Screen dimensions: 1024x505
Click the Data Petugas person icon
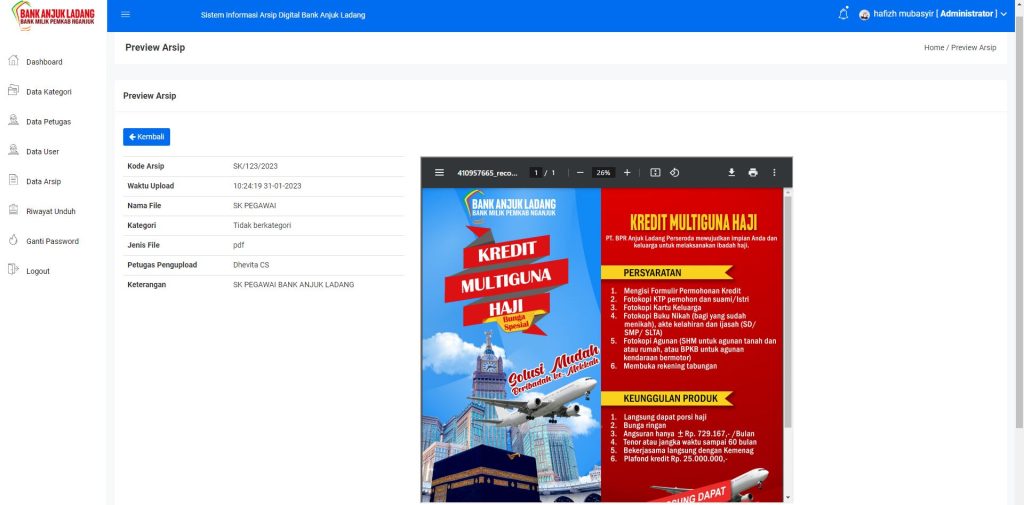tap(13, 120)
